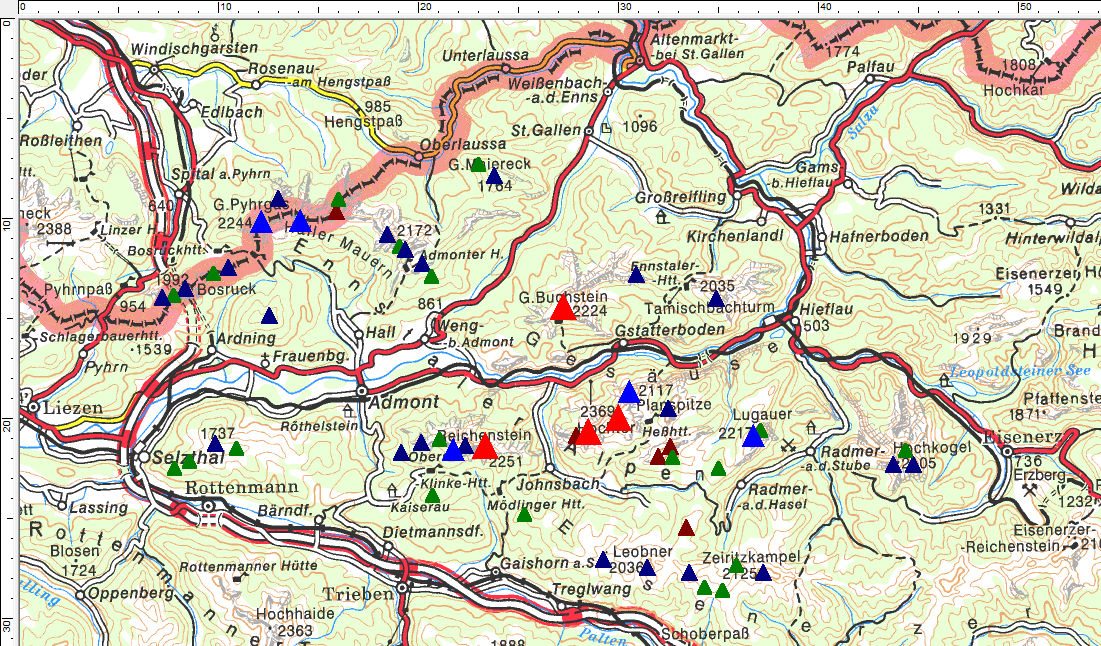This screenshot has height=646, width=1101.
Task: Click the large red triangle at G.Buchstein
Action: [563, 308]
